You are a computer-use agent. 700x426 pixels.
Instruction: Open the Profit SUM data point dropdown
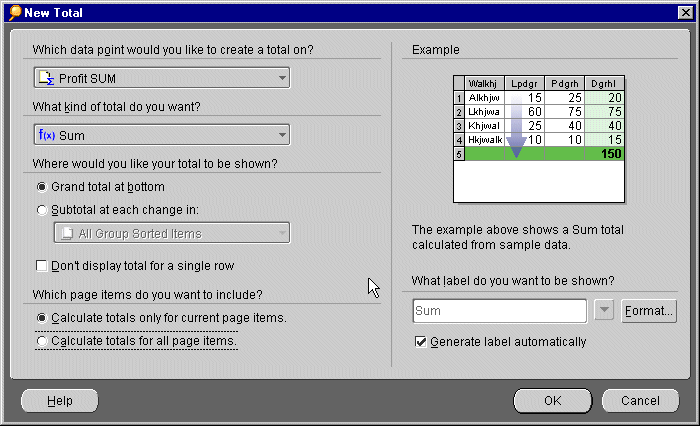click(x=282, y=78)
